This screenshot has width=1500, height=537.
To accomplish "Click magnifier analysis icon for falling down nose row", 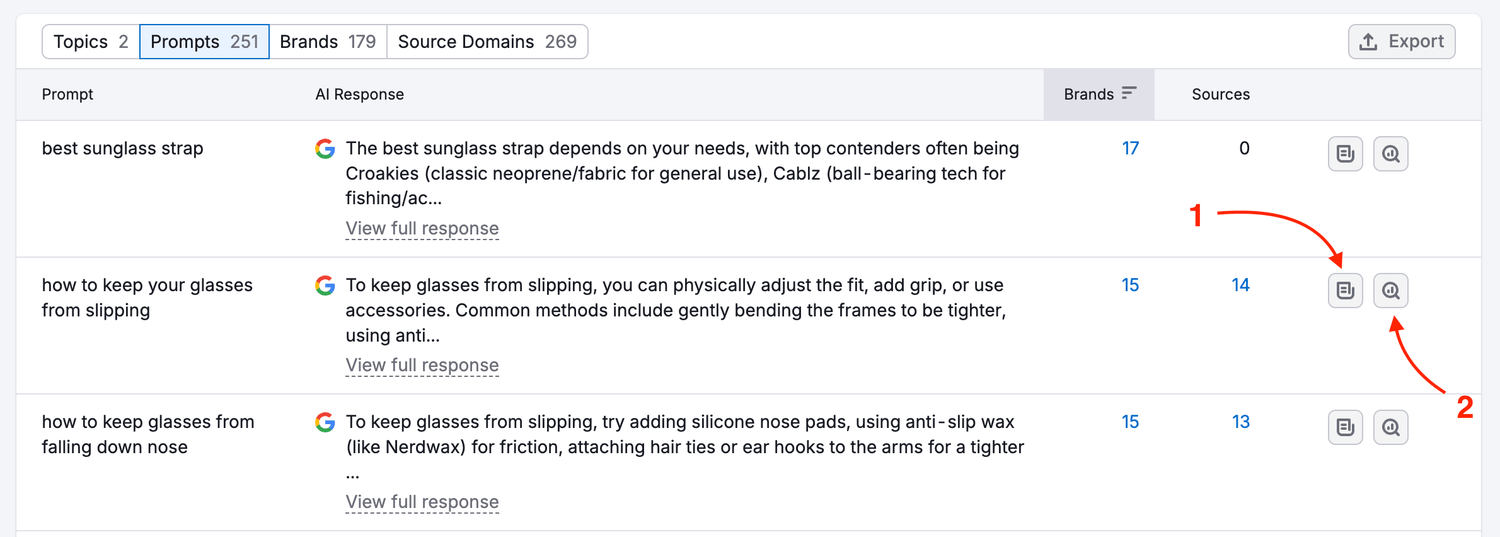I will tap(1390, 427).
